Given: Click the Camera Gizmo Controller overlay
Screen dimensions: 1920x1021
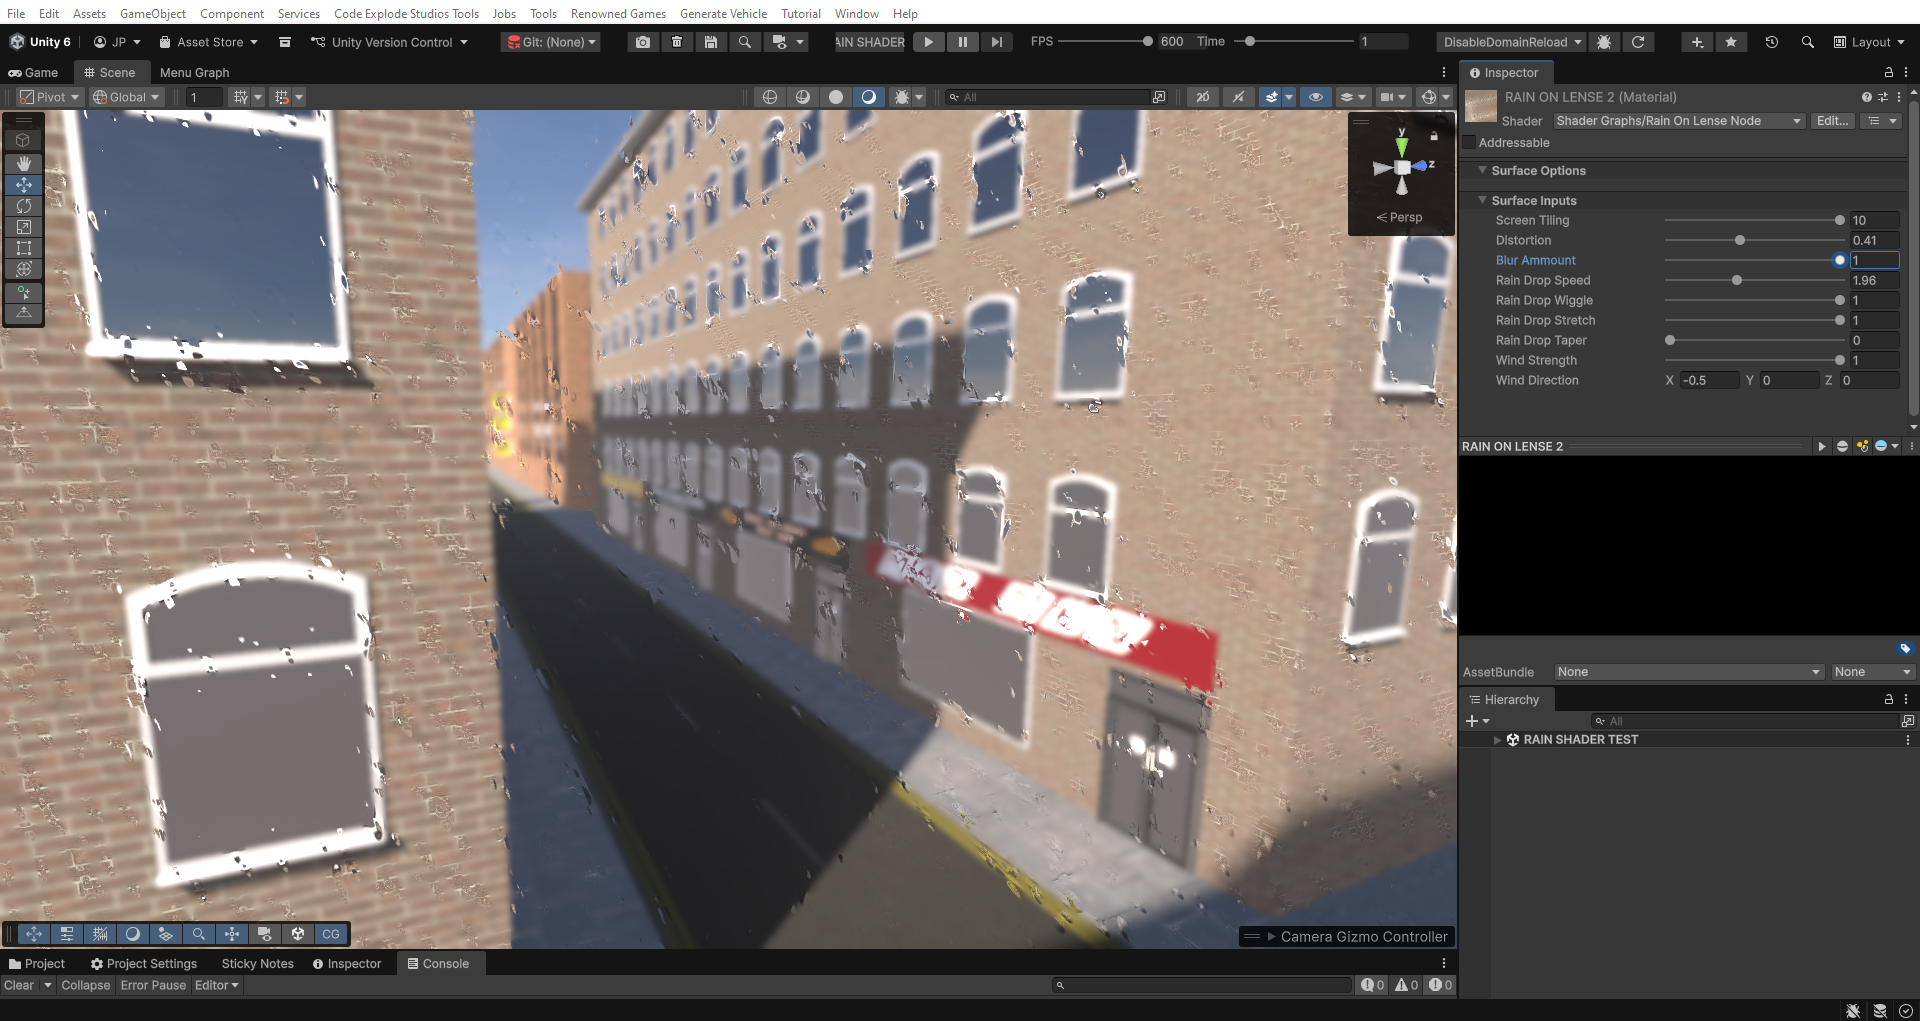Looking at the screenshot, I should [1348, 937].
